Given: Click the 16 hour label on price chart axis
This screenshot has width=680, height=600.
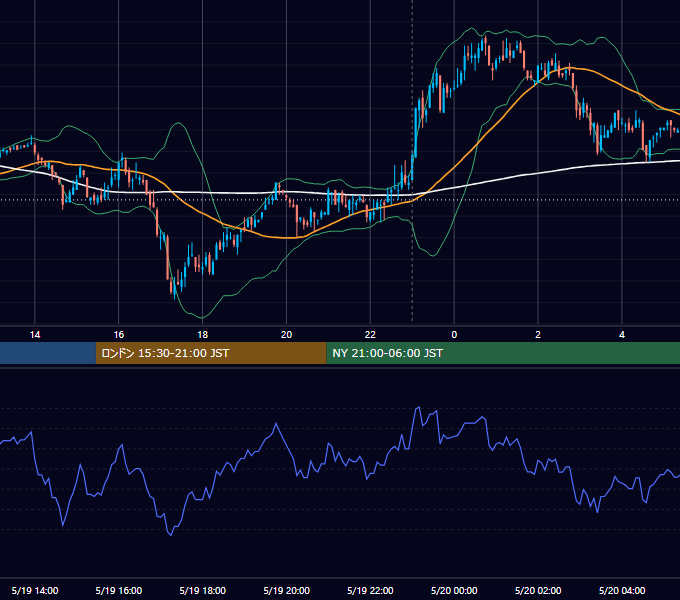Looking at the screenshot, I should 118,335.
